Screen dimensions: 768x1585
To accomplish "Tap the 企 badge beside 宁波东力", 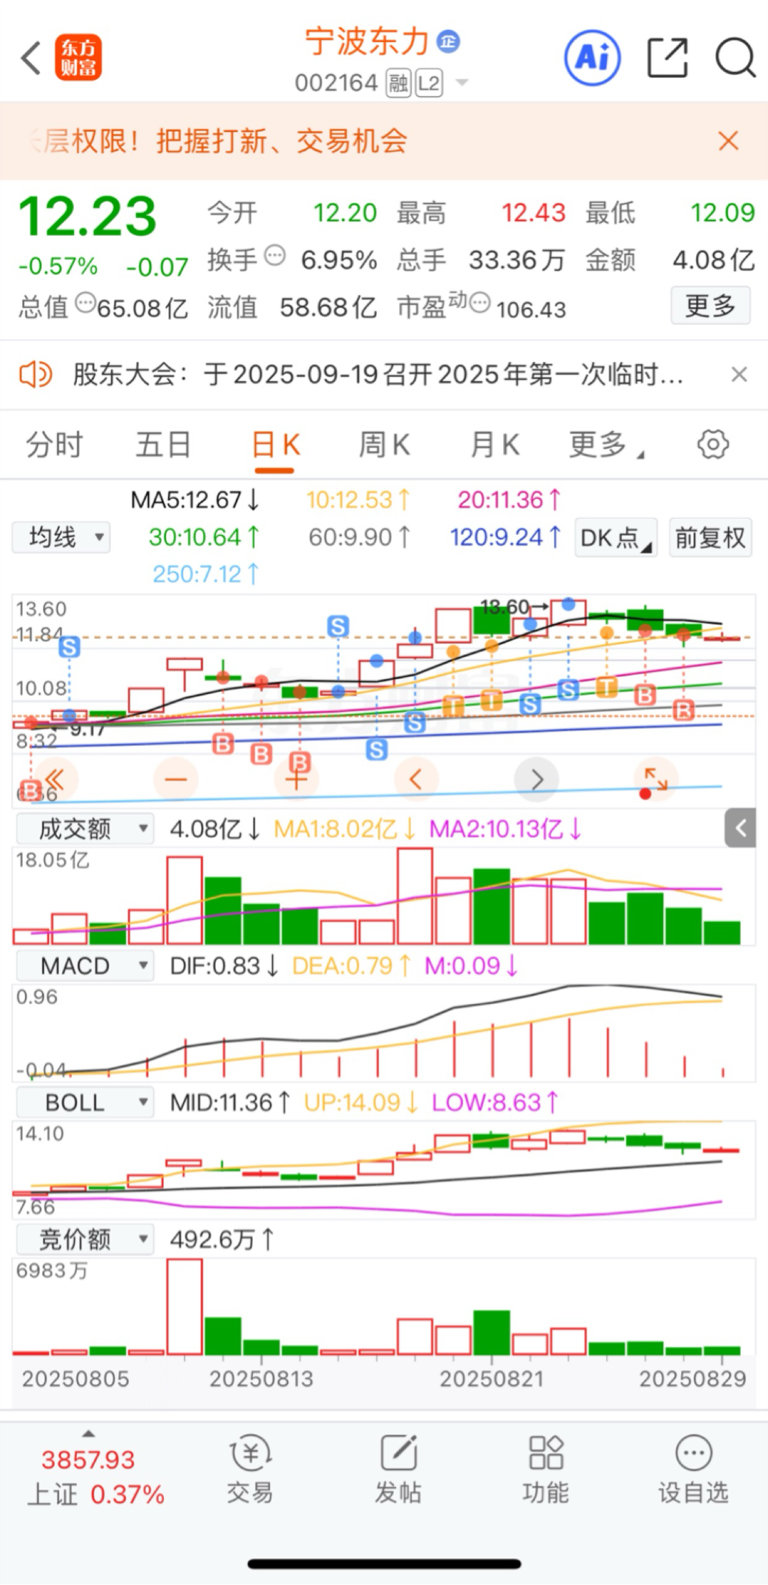I will tap(448, 42).
